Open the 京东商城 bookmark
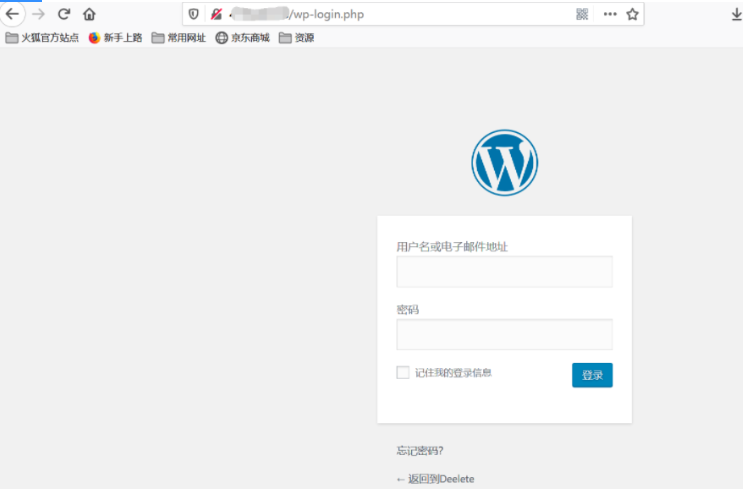The height and width of the screenshot is (489, 743). pyautogui.click(x=242, y=38)
